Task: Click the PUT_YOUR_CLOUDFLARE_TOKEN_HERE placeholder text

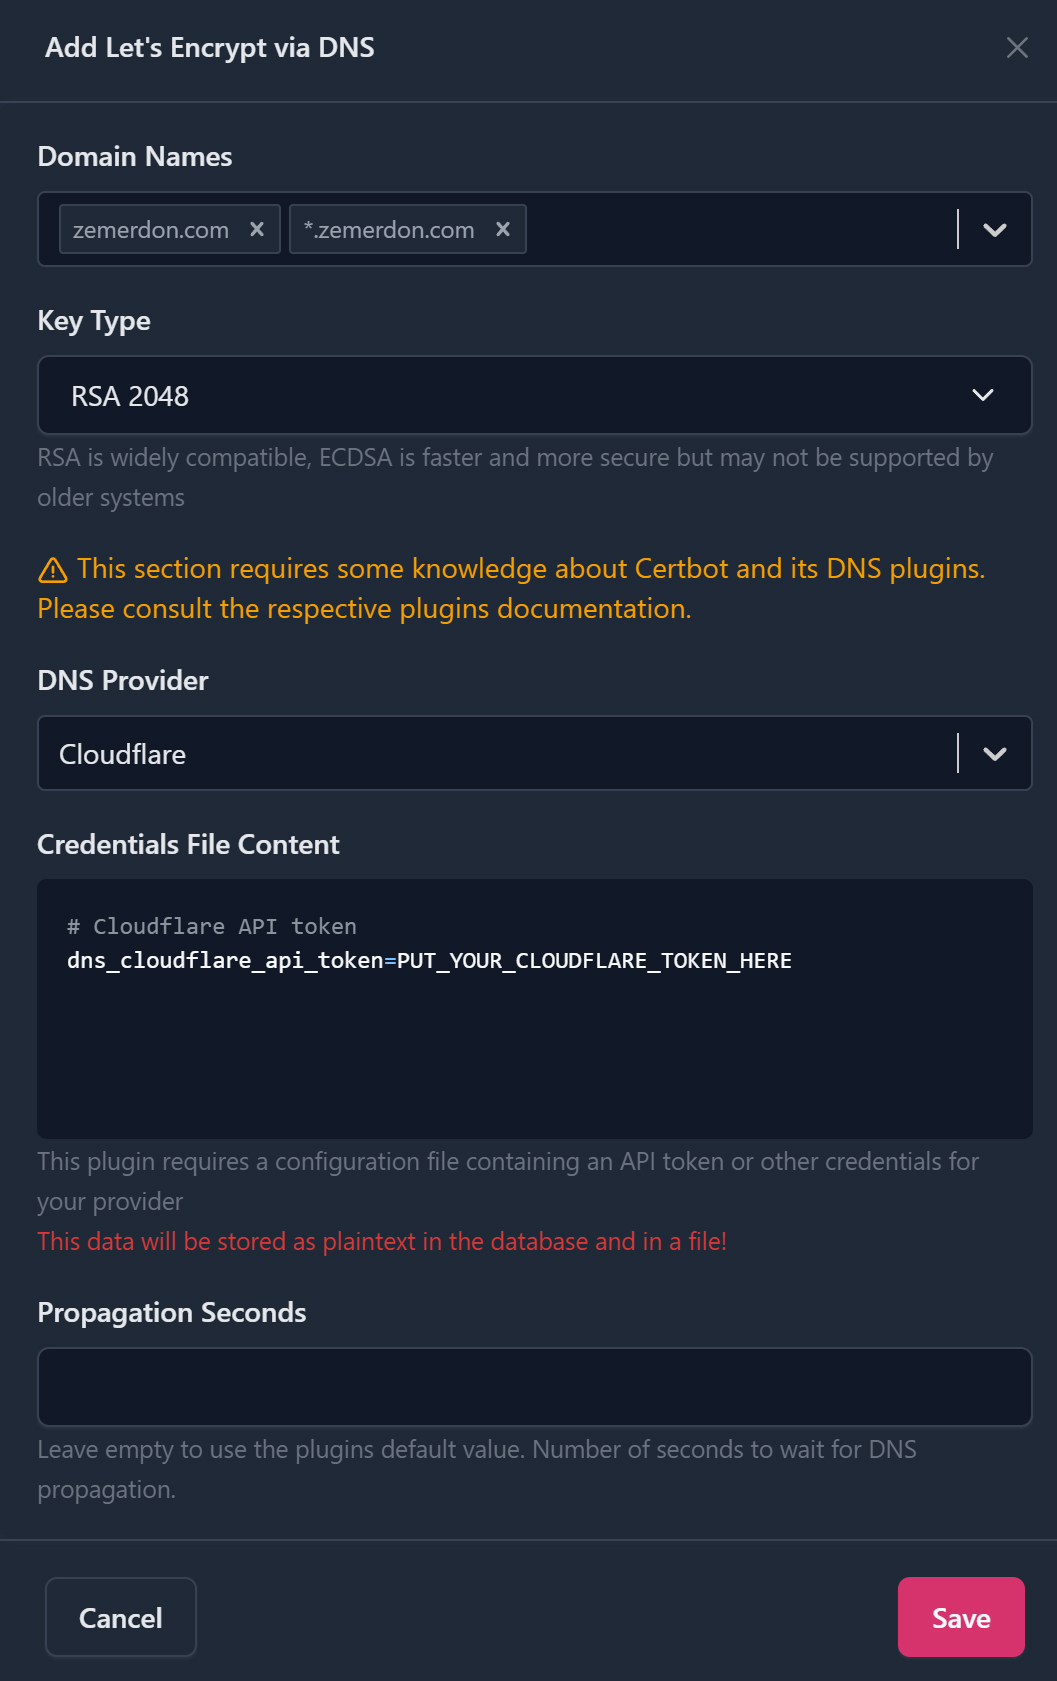Action: pyautogui.click(x=594, y=961)
